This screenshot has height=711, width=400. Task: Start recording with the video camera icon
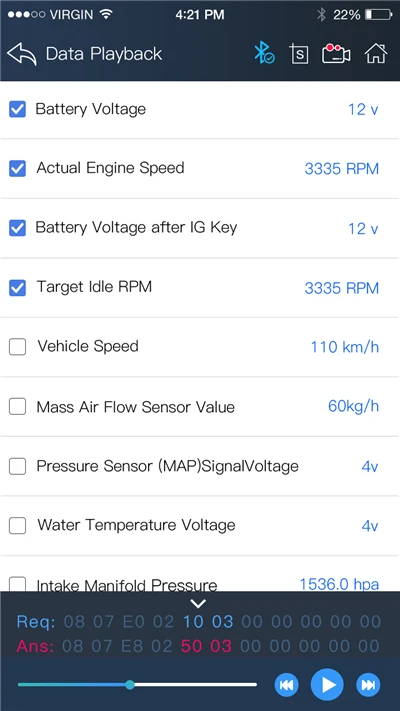(x=336, y=54)
